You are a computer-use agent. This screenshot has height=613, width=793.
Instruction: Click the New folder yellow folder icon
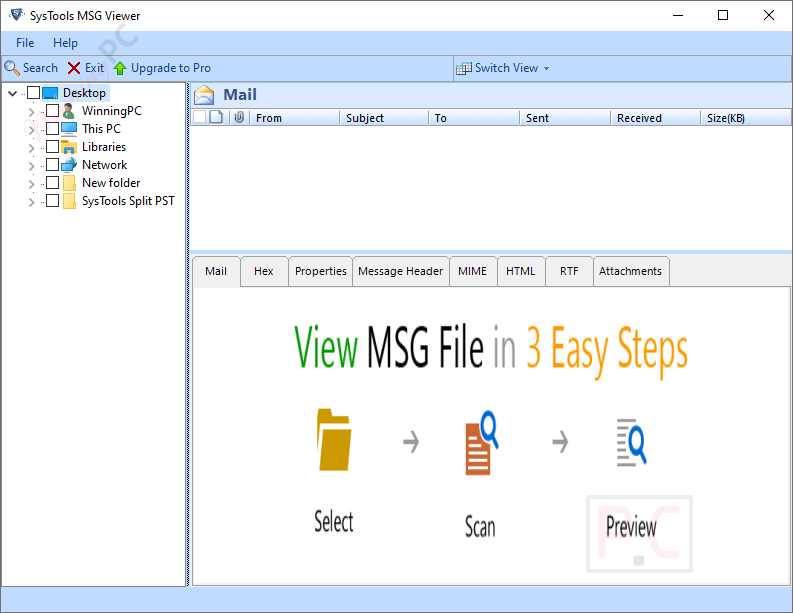(69, 183)
